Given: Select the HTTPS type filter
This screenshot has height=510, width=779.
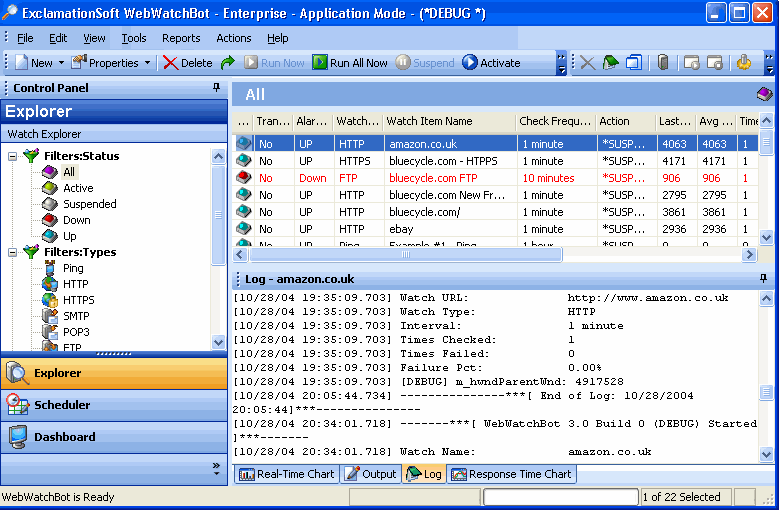Looking at the screenshot, I should 78,300.
